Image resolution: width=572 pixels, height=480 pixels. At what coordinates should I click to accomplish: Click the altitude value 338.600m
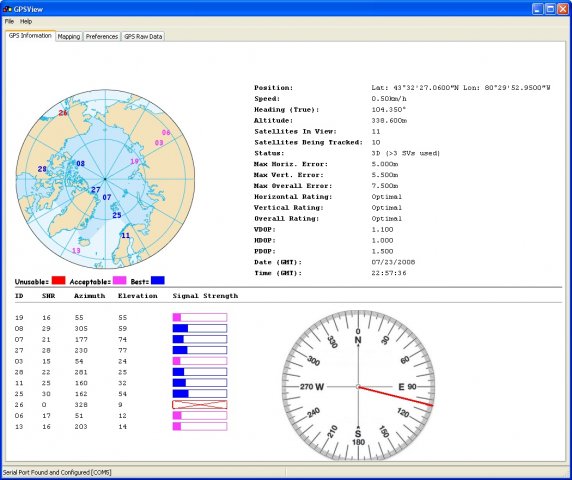(x=389, y=120)
